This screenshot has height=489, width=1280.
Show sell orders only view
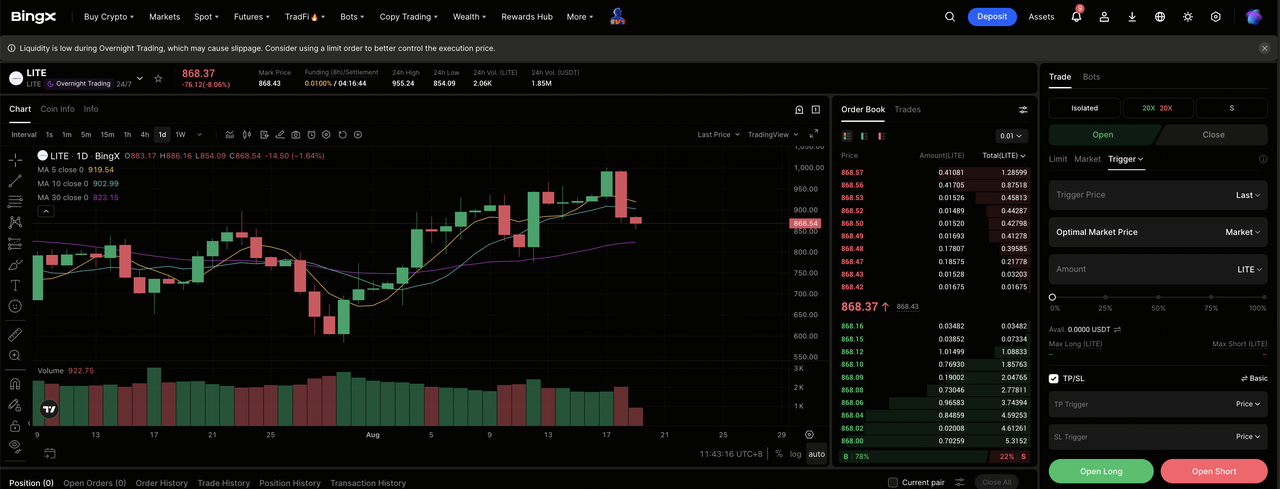[x=881, y=136]
